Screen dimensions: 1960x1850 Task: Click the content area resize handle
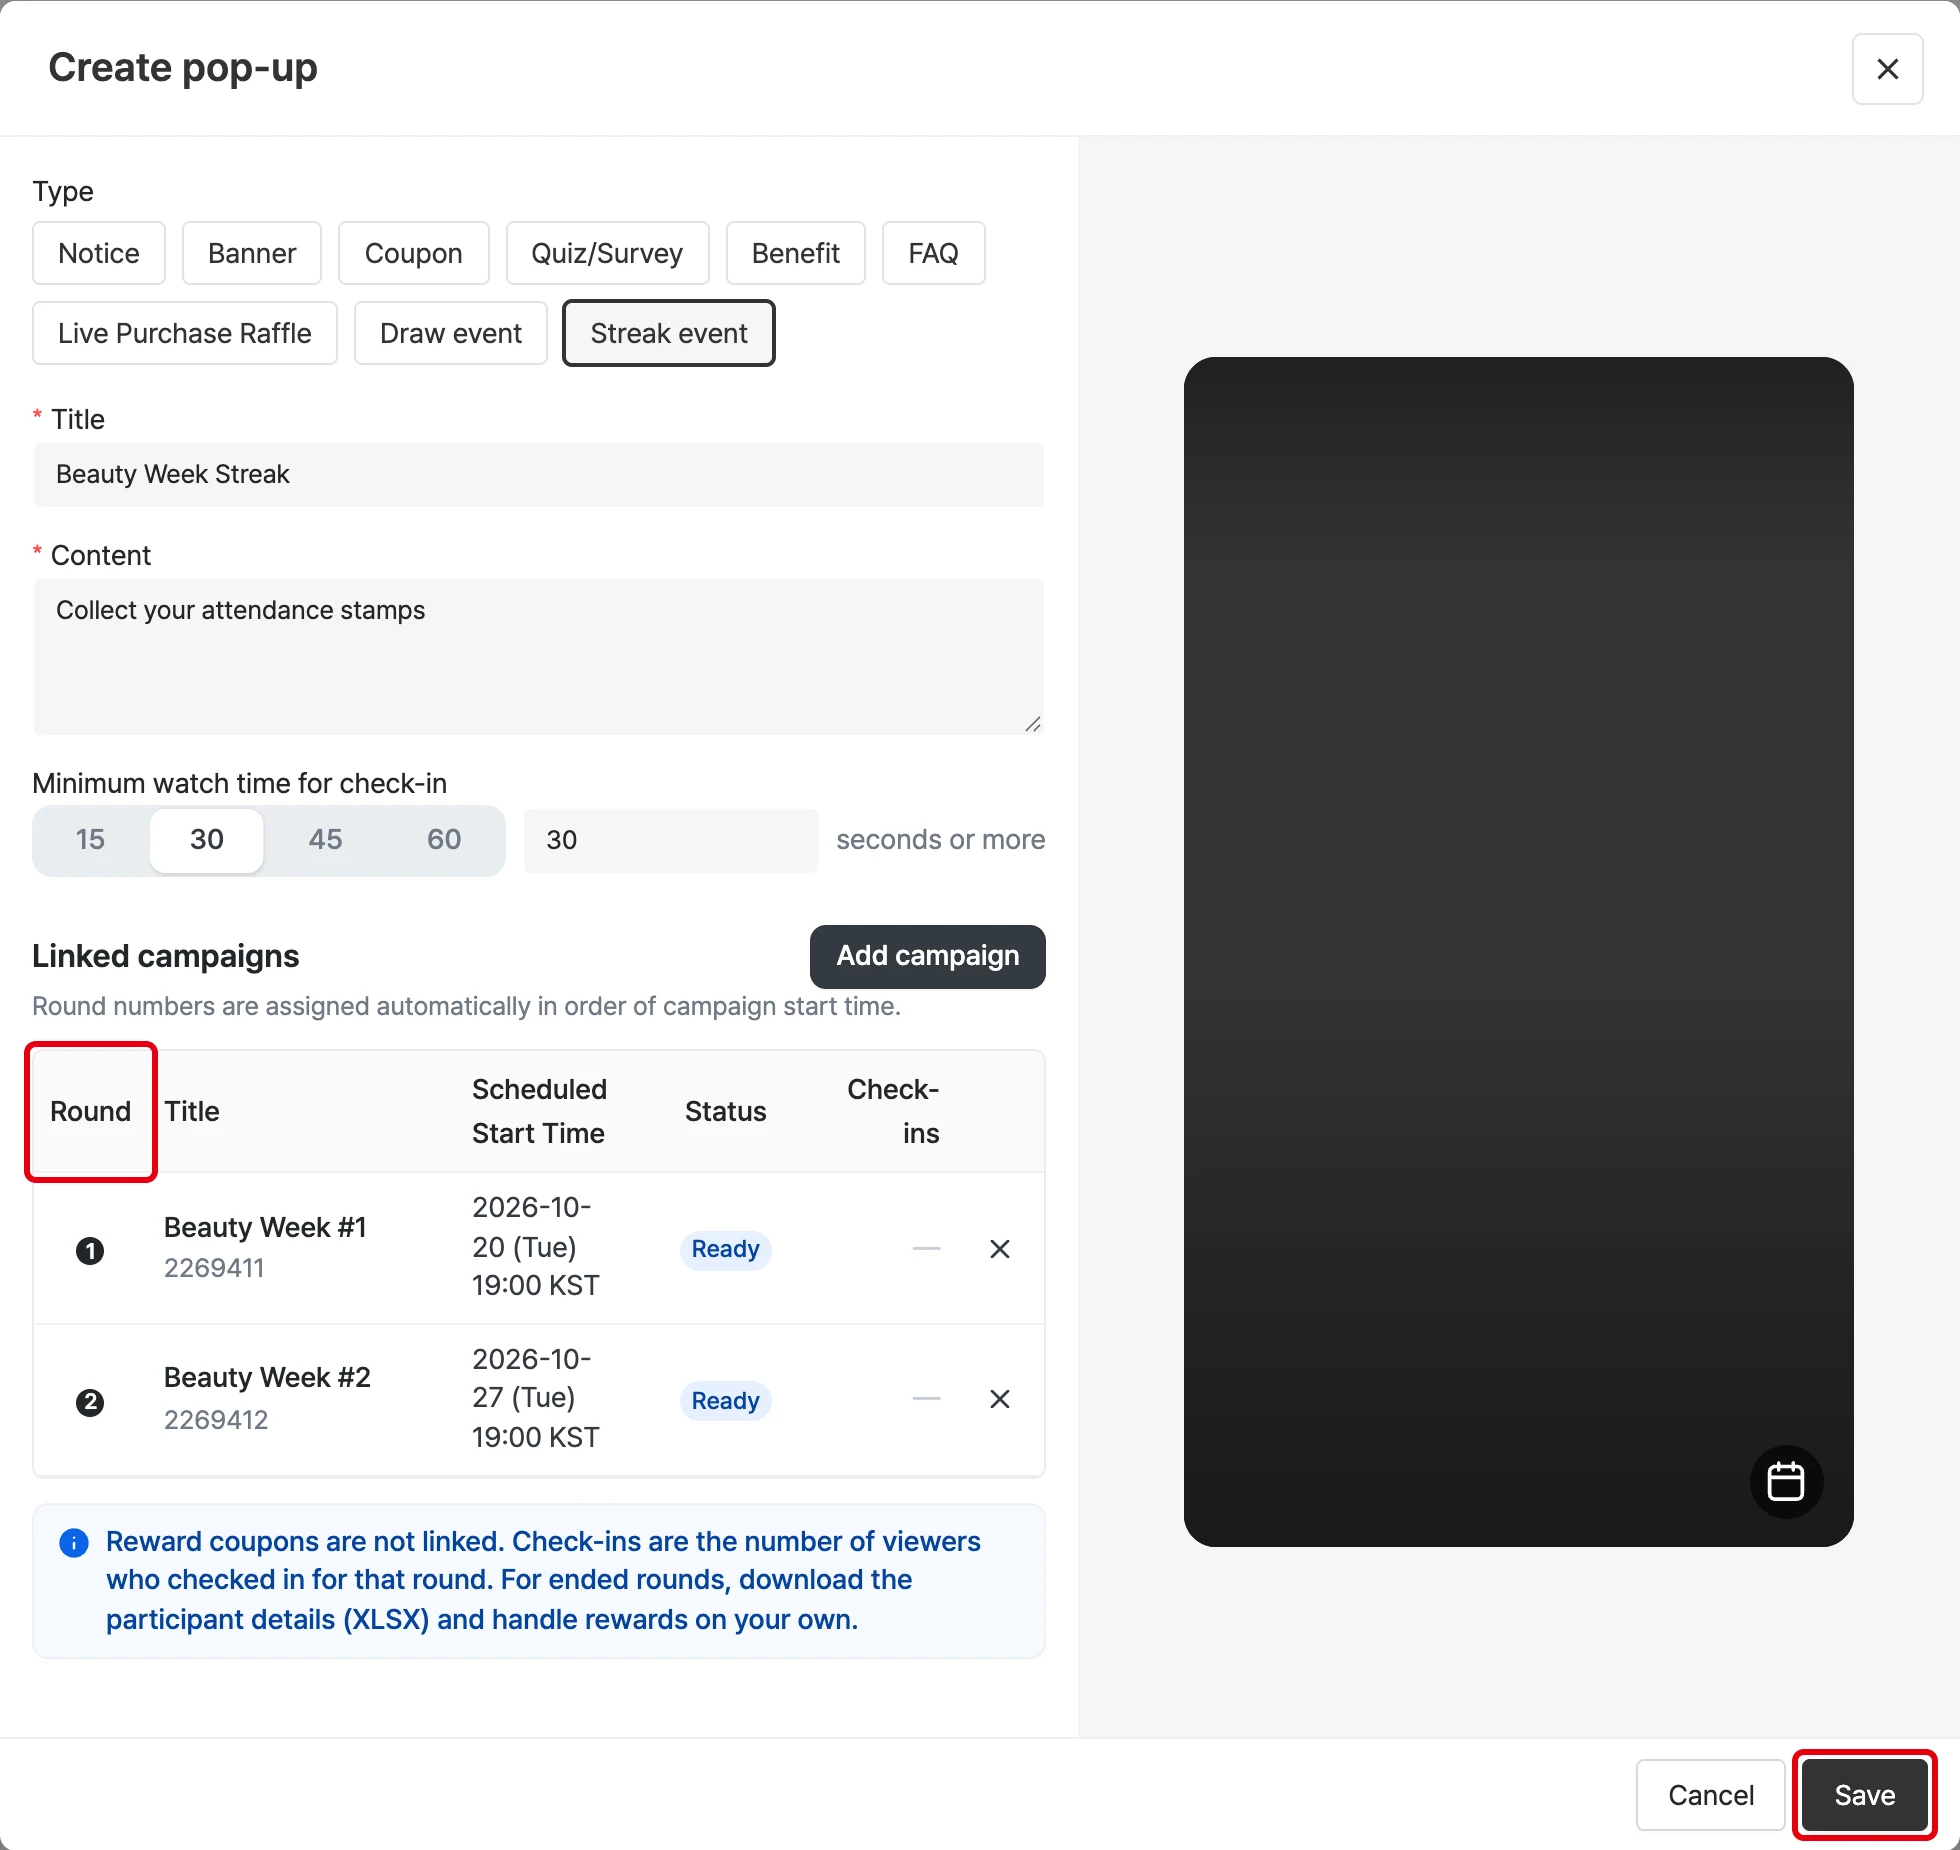point(1033,724)
